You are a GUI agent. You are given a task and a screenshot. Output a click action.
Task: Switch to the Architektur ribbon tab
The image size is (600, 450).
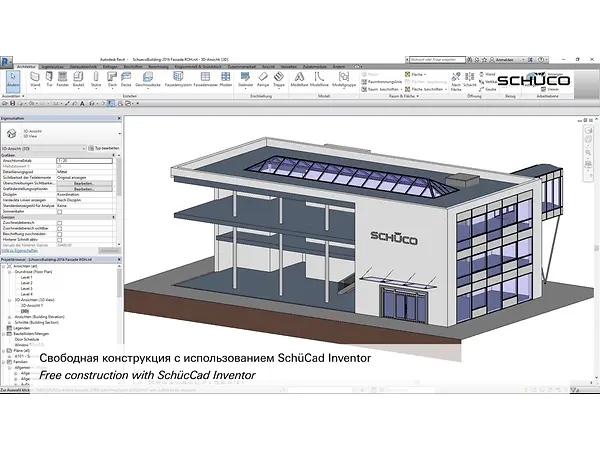tap(26, 67)
